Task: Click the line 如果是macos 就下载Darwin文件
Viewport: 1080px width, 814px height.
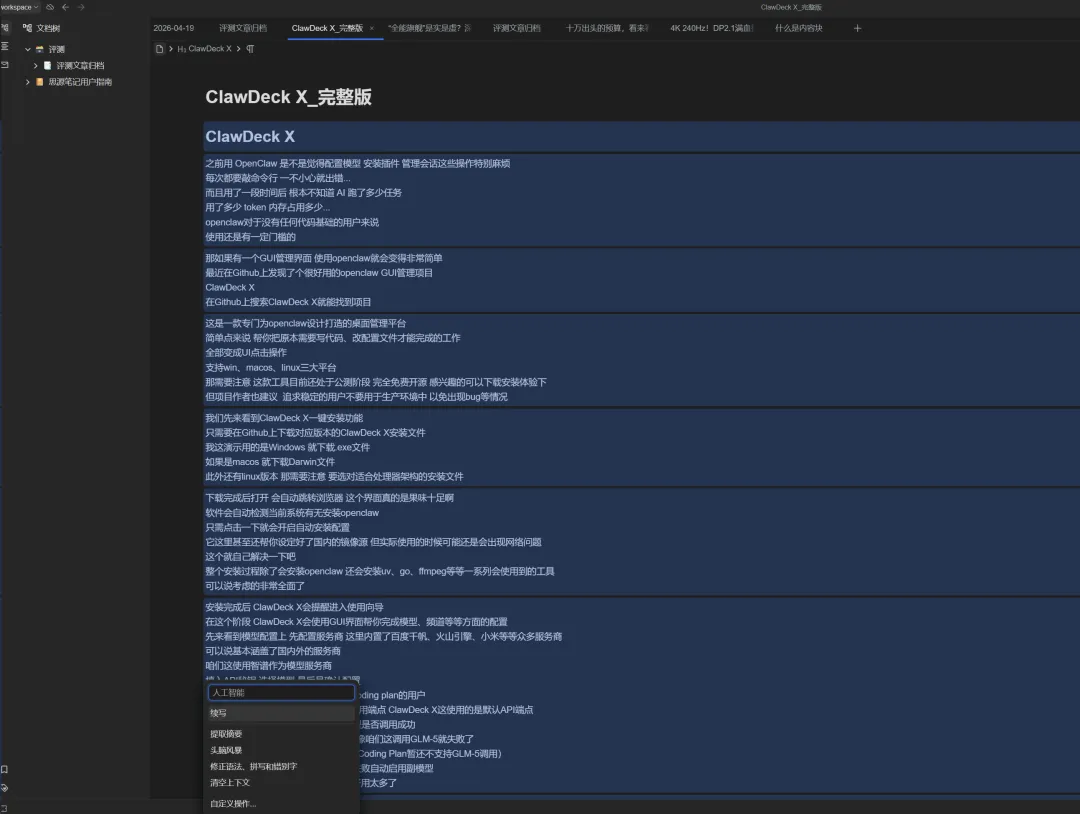Action: pyautogui.click(x=270, y=462)
